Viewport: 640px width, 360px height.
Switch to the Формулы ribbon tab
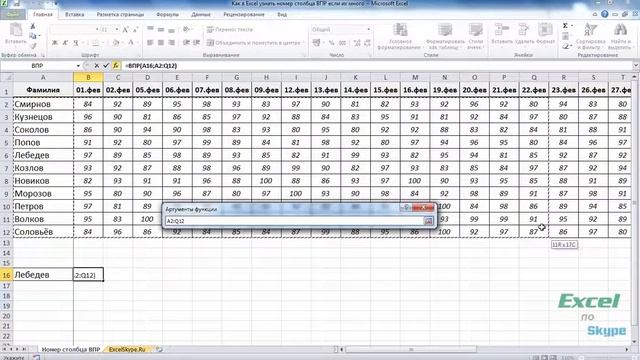point(167,14)
